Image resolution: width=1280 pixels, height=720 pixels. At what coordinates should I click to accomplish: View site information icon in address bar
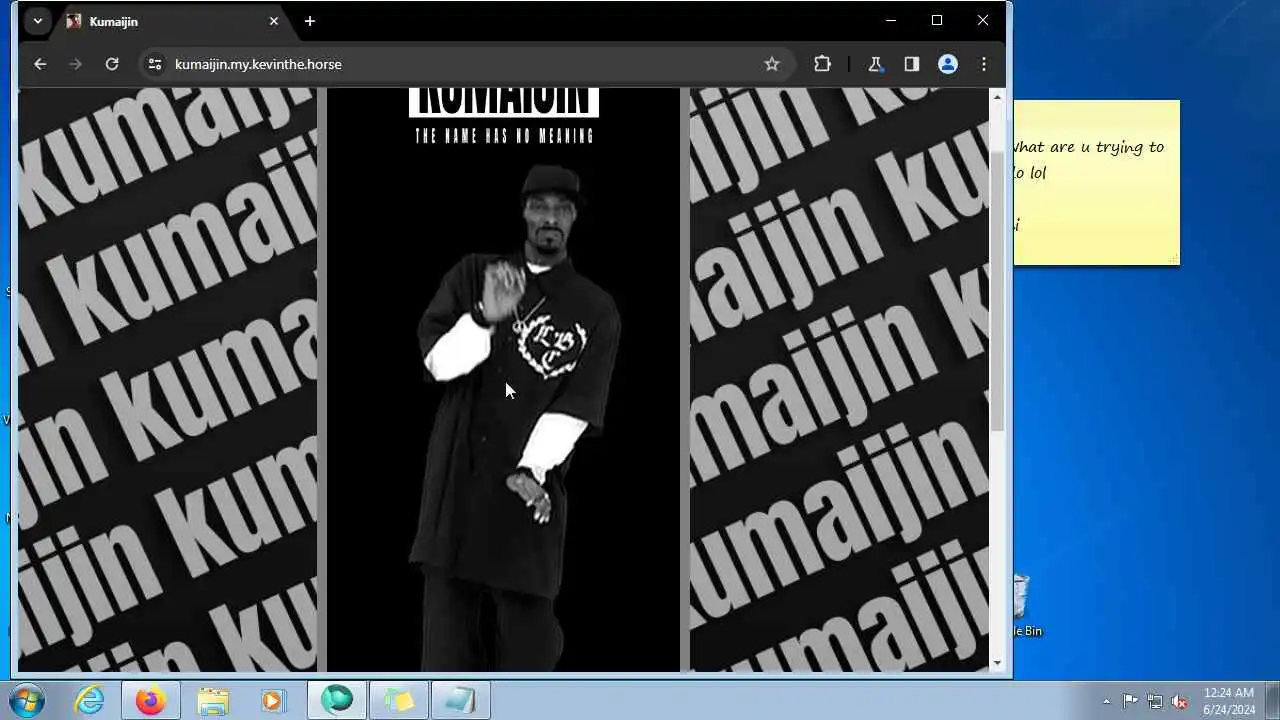(x=155, y=64)
